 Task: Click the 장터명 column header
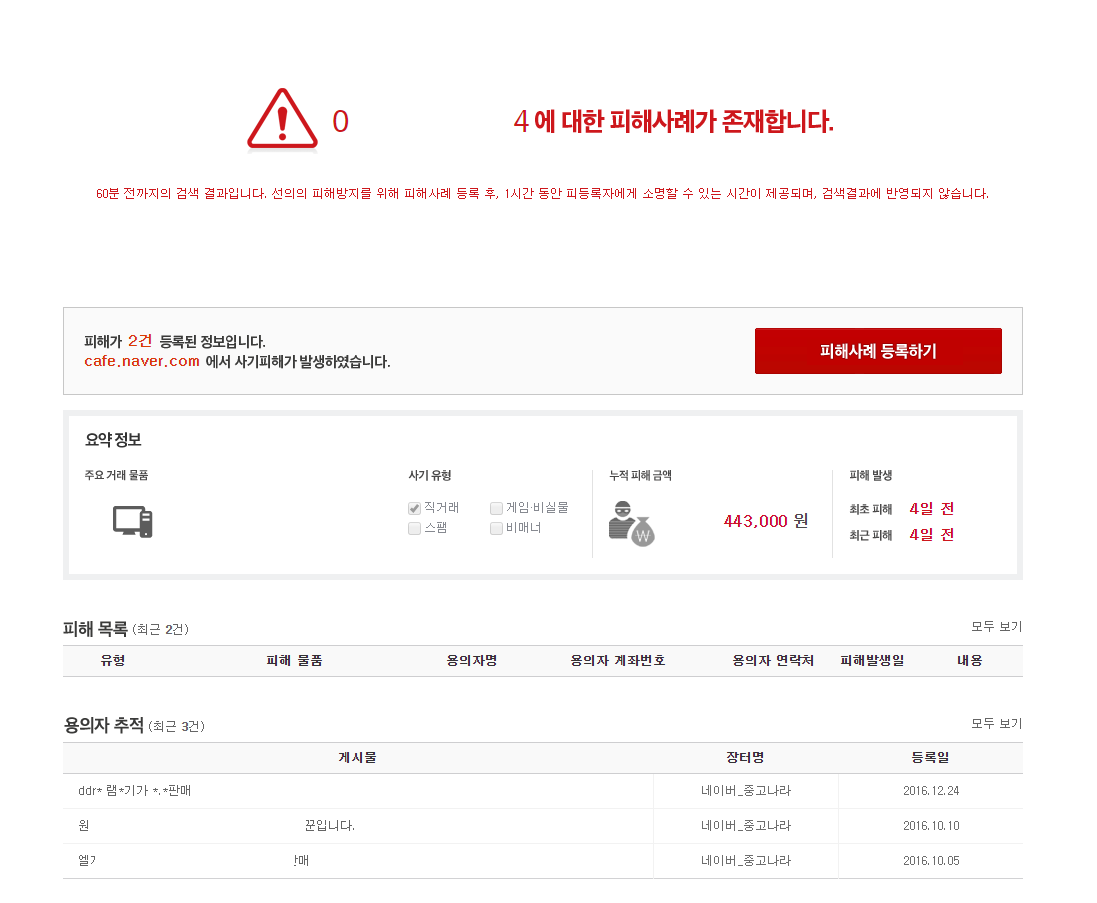click(745, 758)
